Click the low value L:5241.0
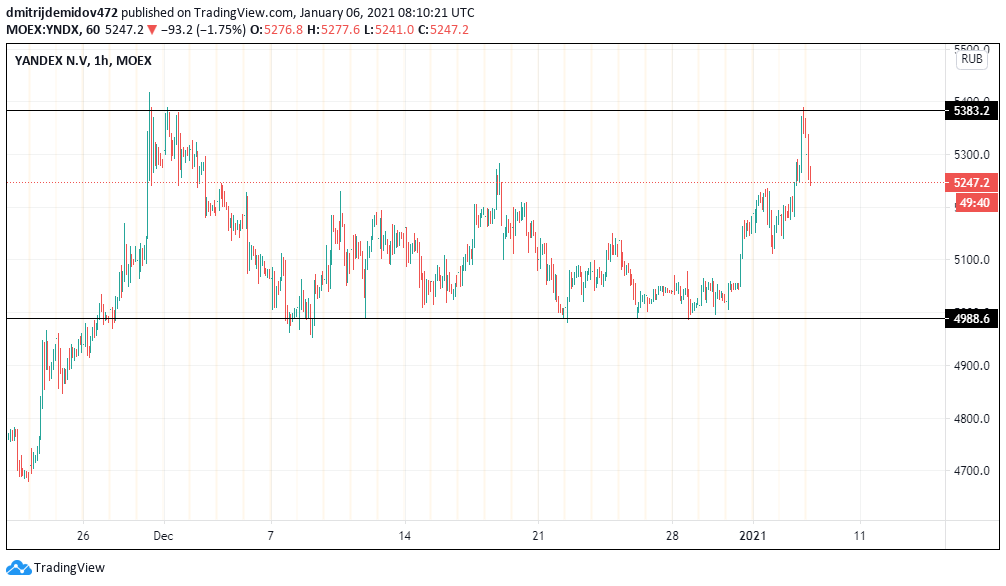This screenshot has width=1006, height=586. pyautogui.click(x=389, y=30)
